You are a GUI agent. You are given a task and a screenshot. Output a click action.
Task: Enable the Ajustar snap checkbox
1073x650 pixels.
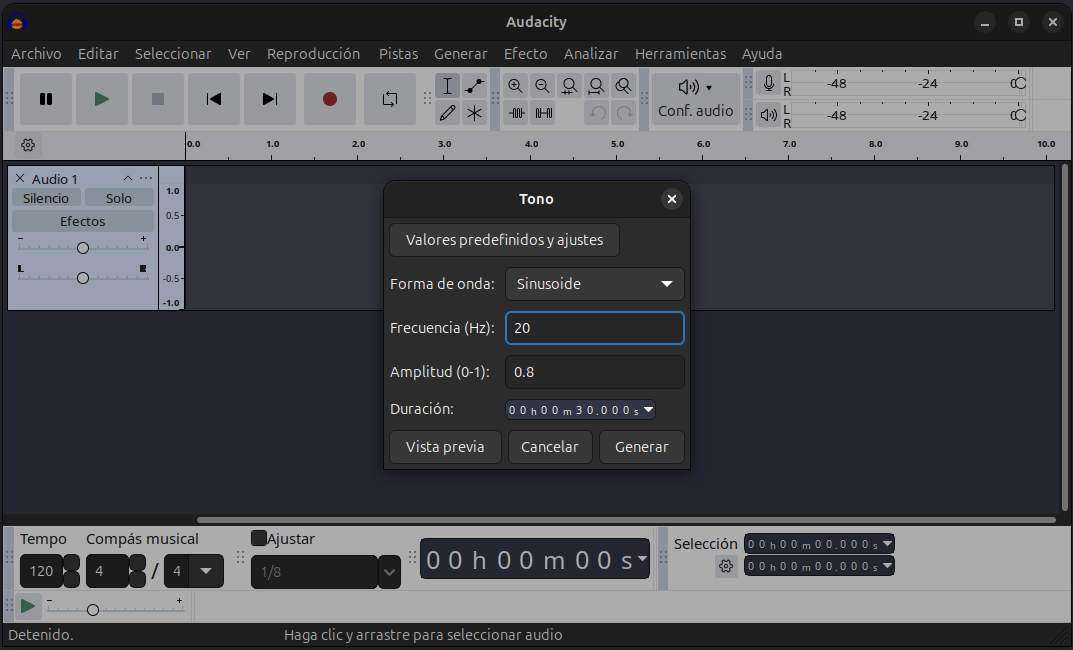(x=259, y=538)
